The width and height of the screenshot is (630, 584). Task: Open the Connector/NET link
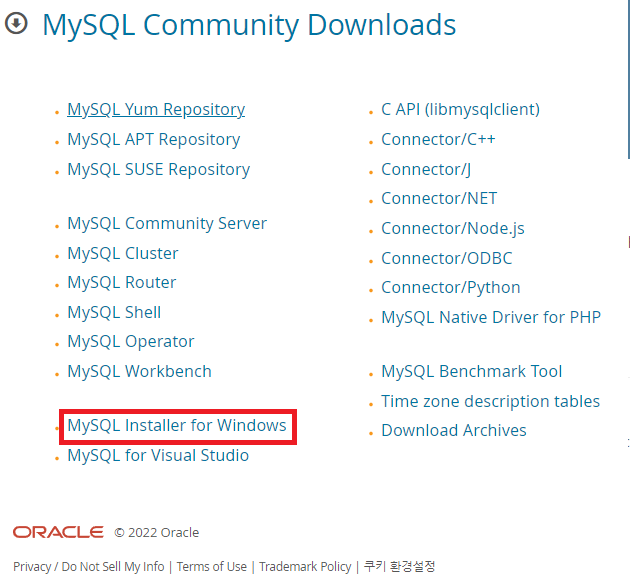439,198
